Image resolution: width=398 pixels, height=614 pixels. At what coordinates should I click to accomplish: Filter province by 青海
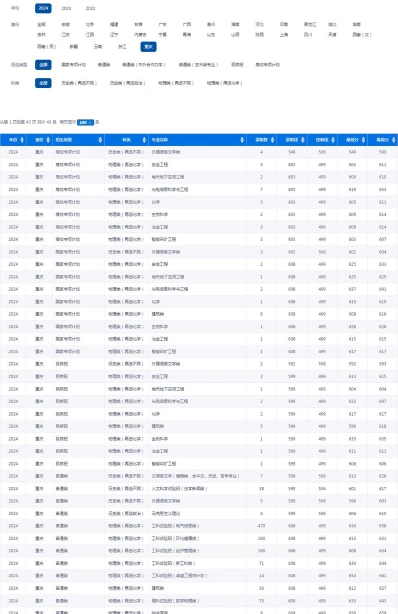[x=187, y=35]
